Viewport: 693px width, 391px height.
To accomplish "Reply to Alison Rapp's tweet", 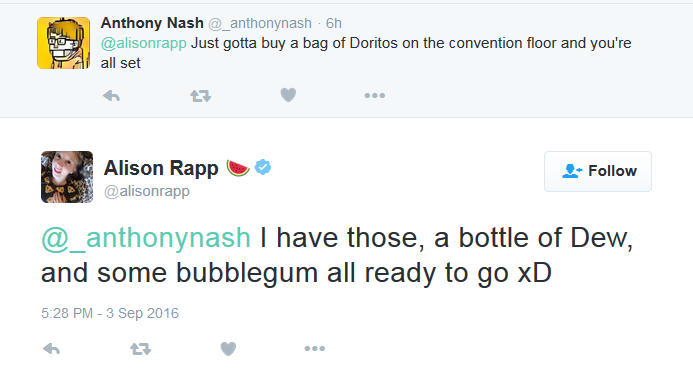I will pyautogui.click(x=51, y=349).
